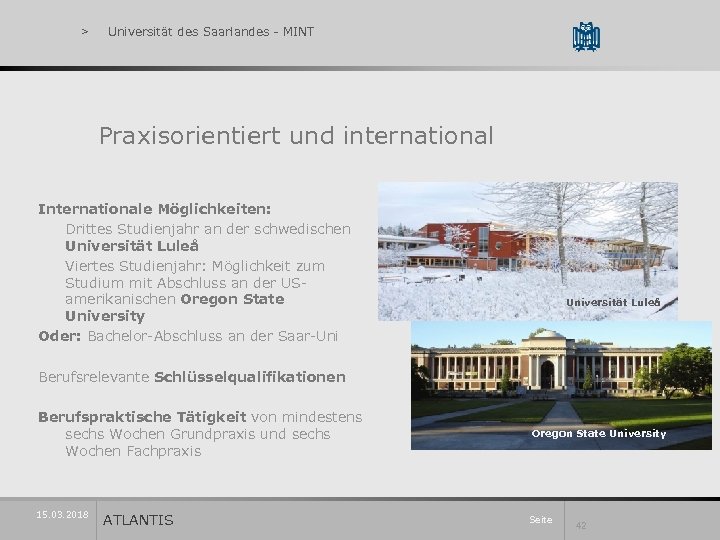This screenshot has width=720, height=540.
Task: Click the Oregon State University building photo
Action: tap(561, 385)
